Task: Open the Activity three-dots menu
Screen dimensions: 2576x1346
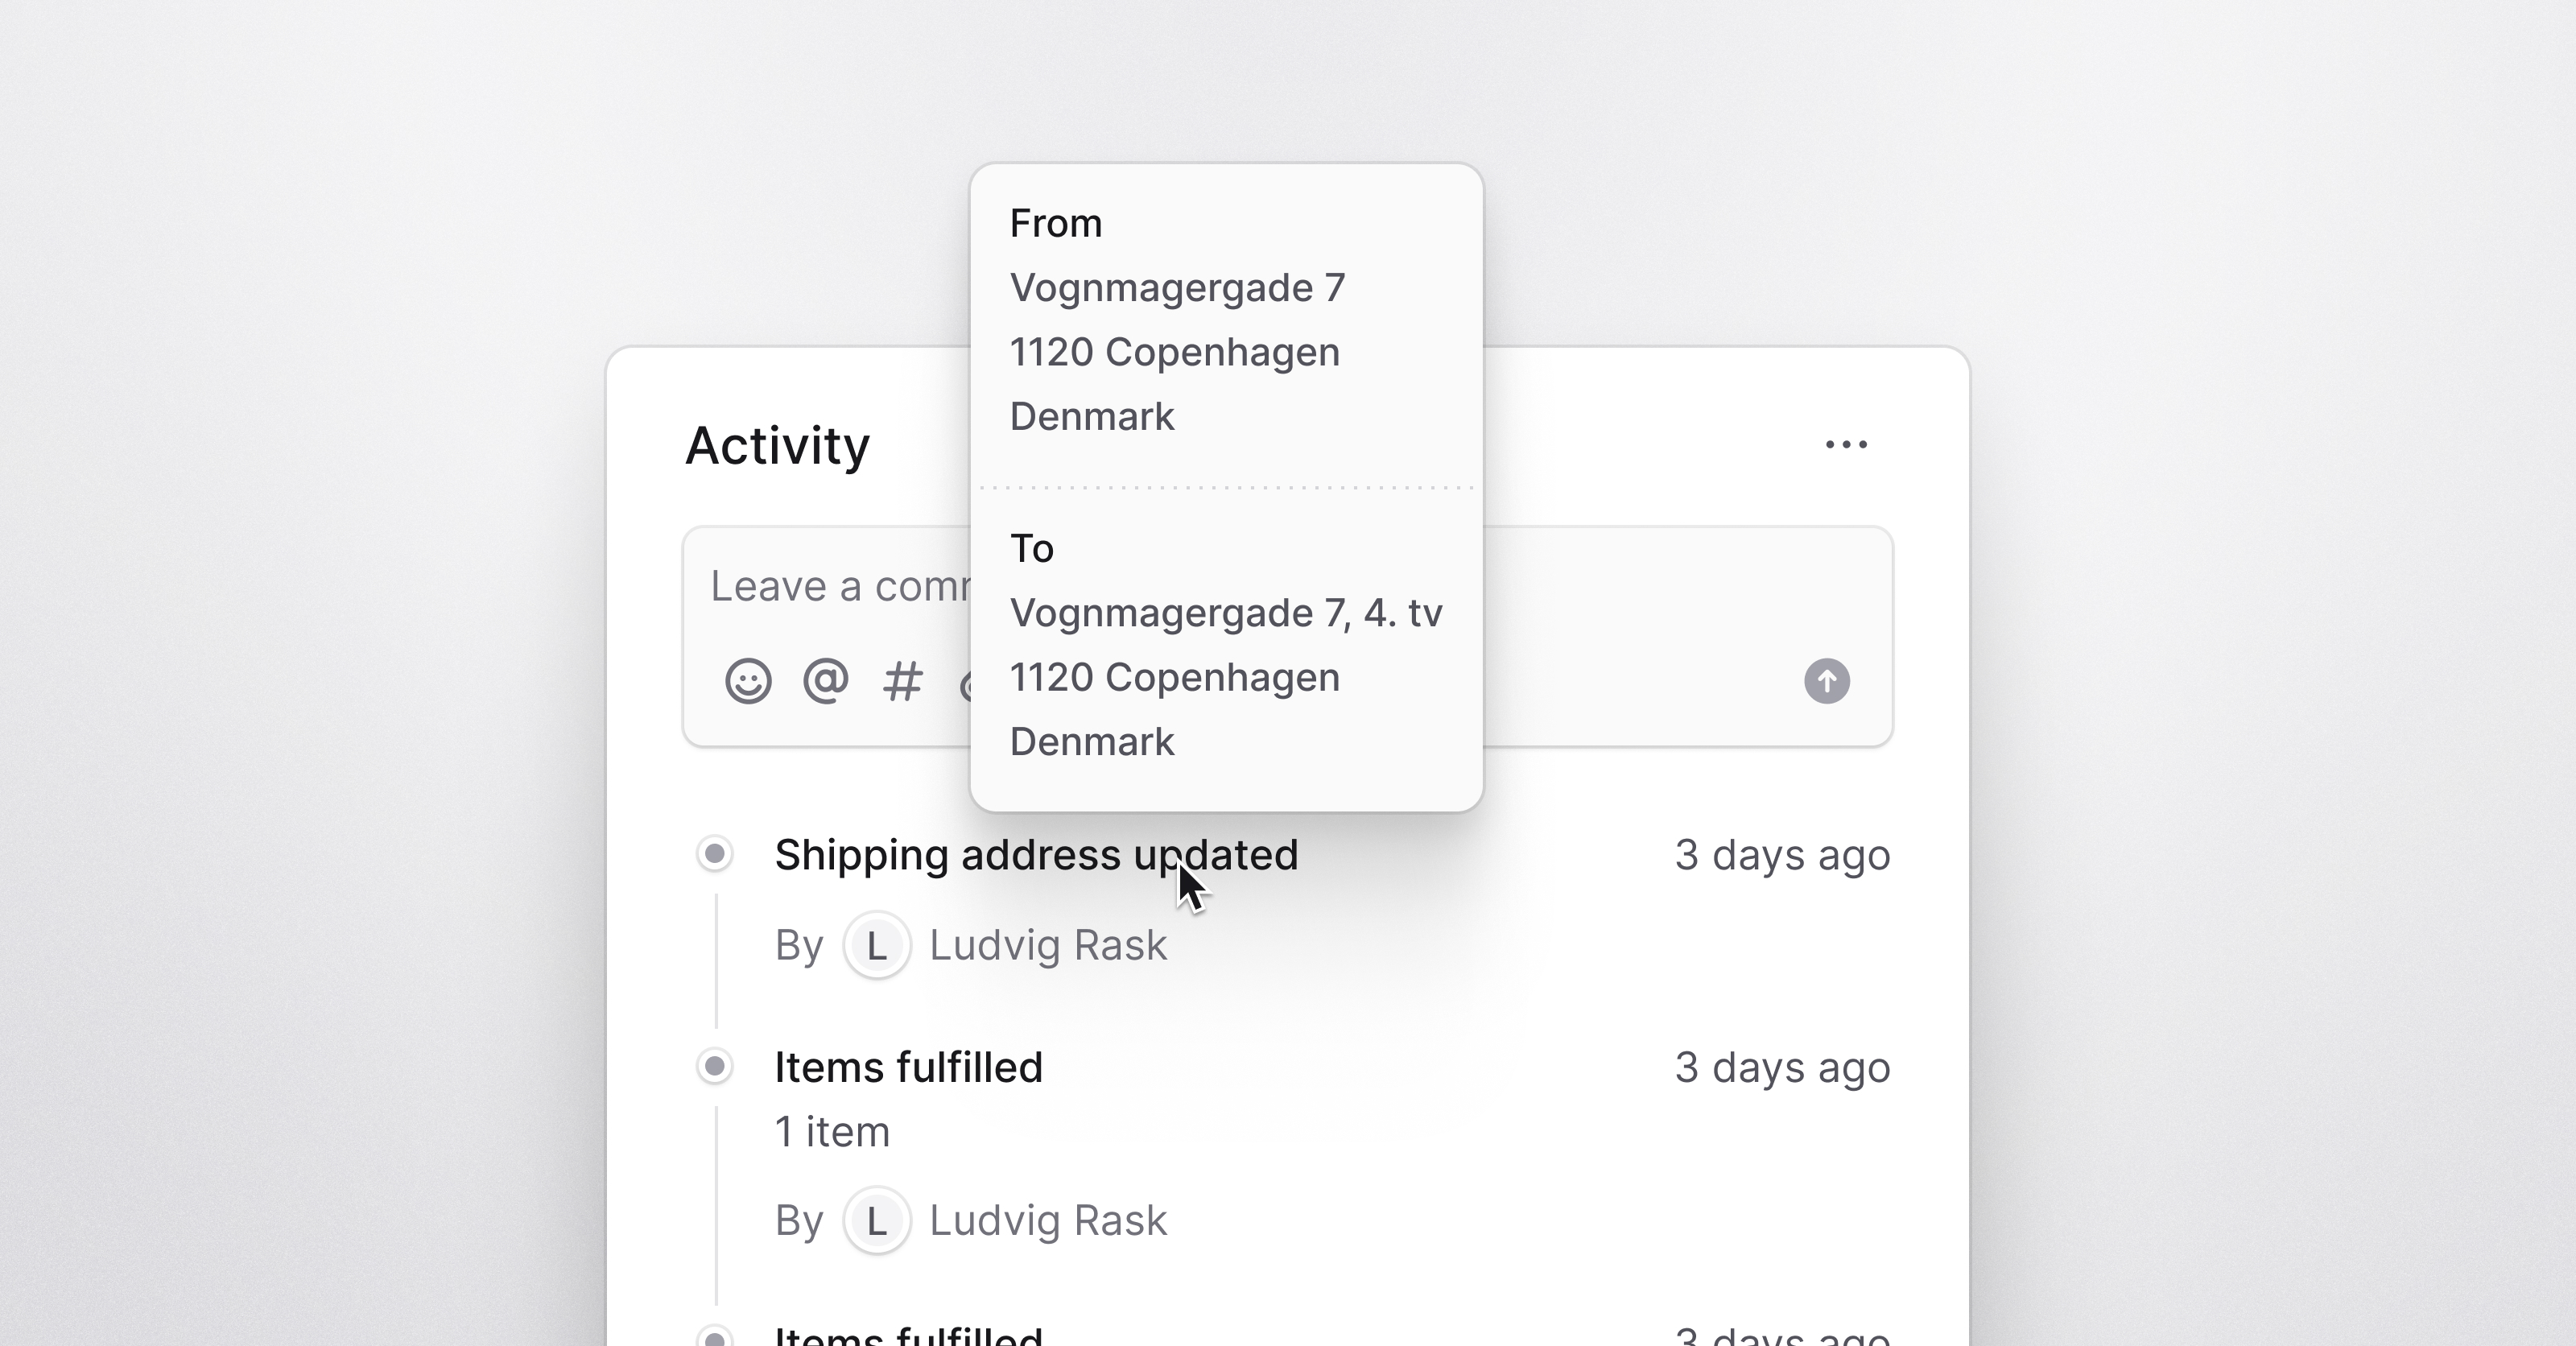Action: point(1846,444)
